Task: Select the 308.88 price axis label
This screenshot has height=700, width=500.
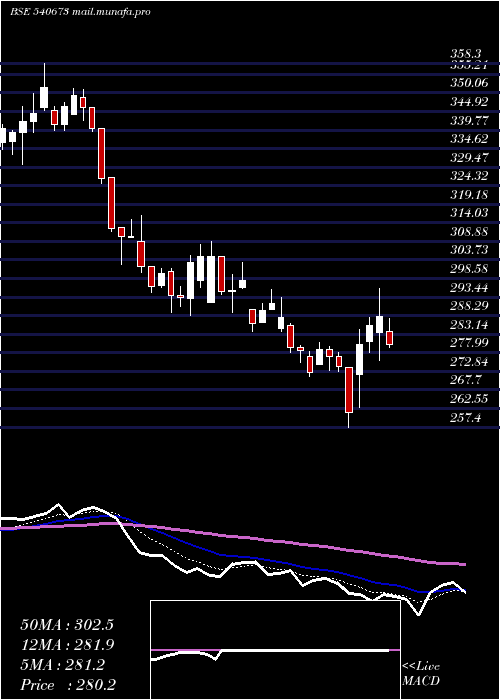Action: 468,232
